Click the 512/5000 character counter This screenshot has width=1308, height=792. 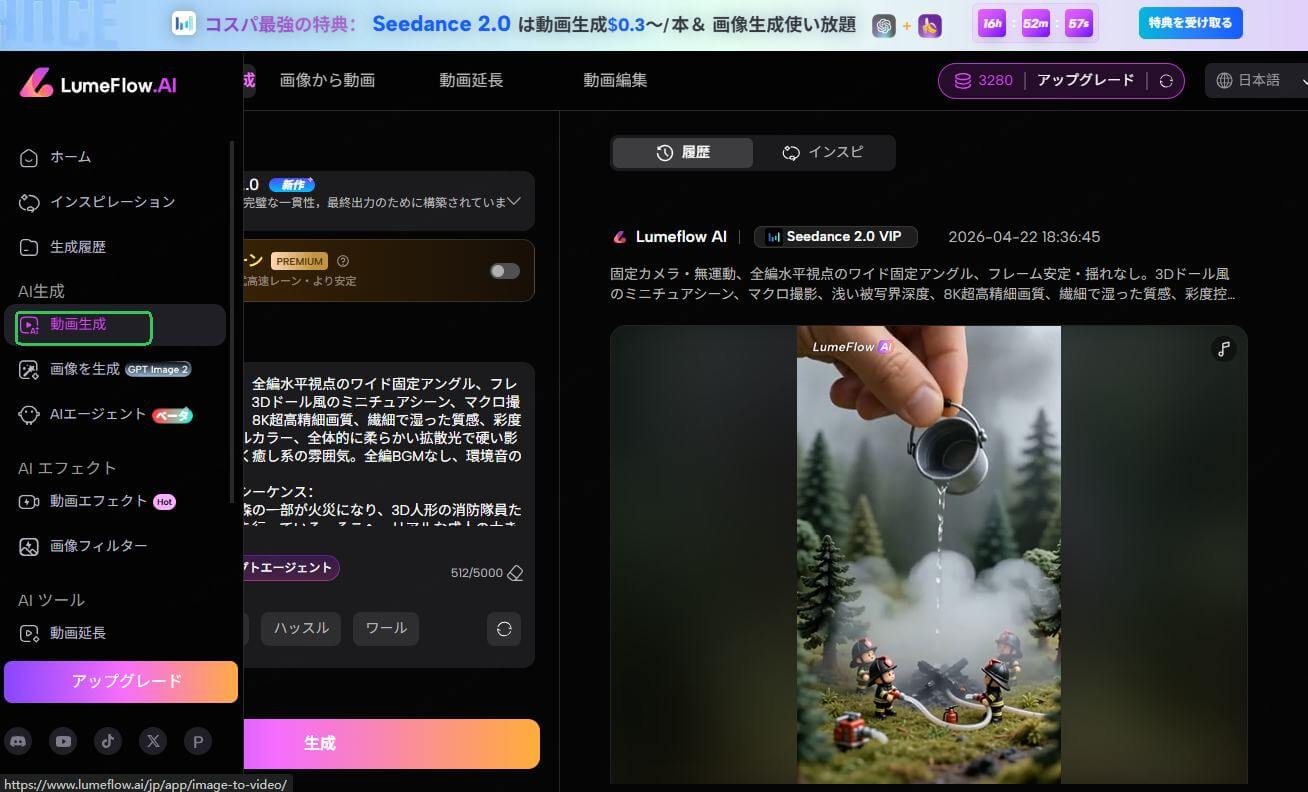(477, 574)
